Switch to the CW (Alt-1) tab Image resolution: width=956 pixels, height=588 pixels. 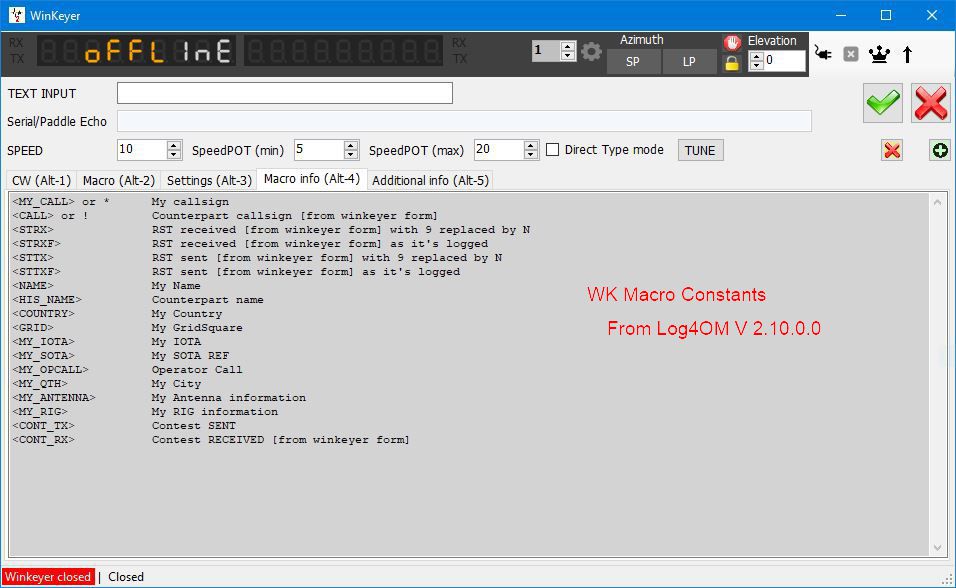point(41,181)
